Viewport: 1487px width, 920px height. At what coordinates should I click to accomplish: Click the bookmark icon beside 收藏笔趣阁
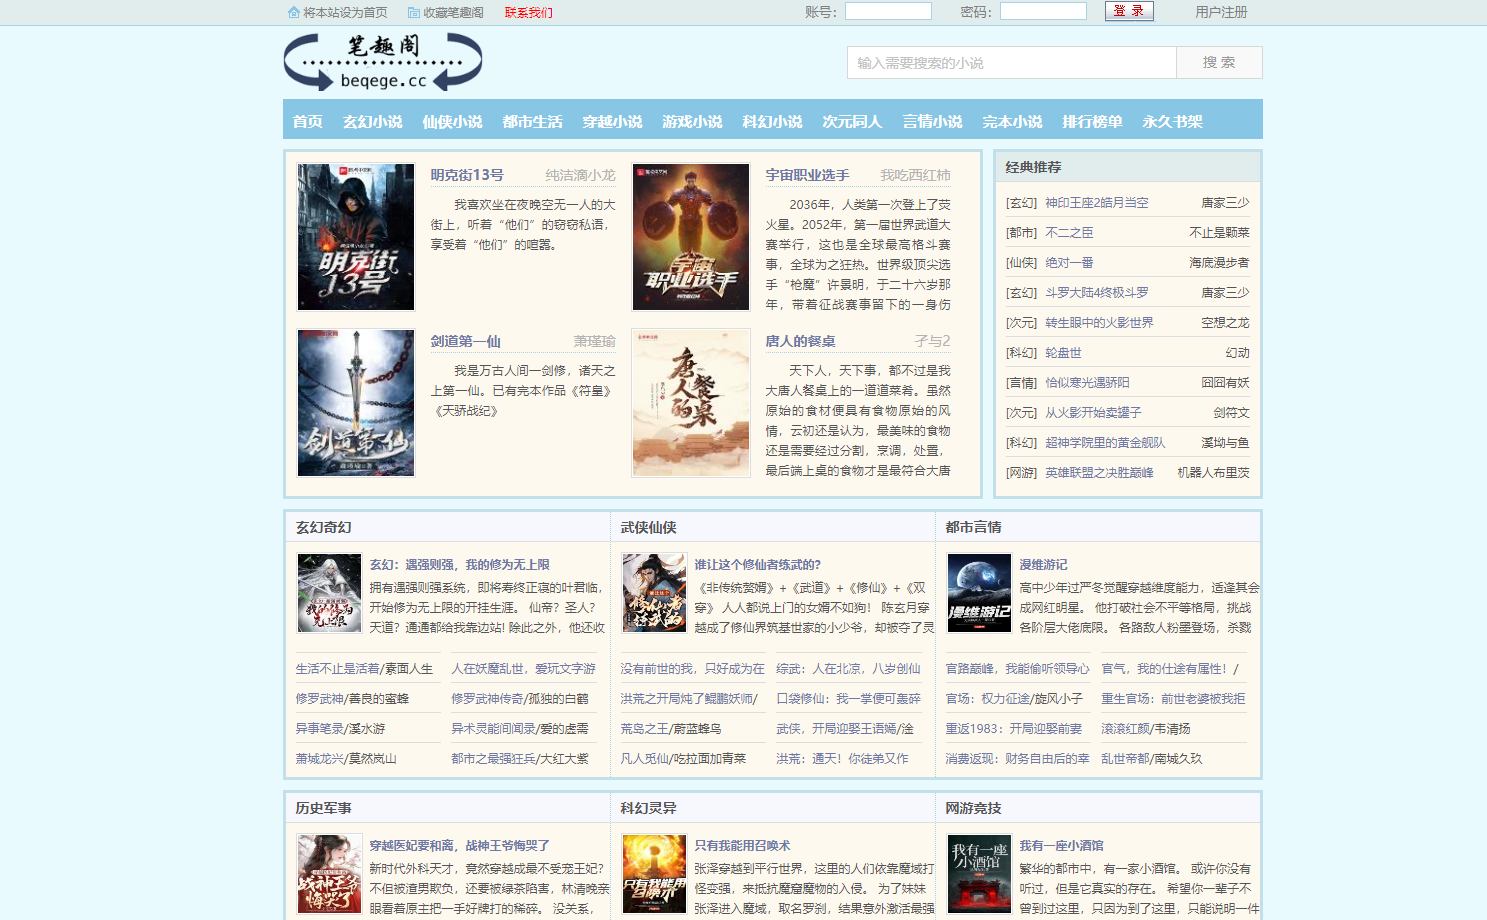413,13
